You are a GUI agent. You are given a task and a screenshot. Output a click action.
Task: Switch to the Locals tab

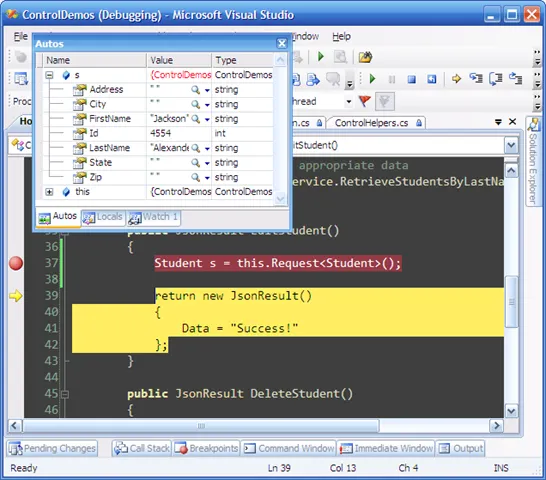coord(103,217)
